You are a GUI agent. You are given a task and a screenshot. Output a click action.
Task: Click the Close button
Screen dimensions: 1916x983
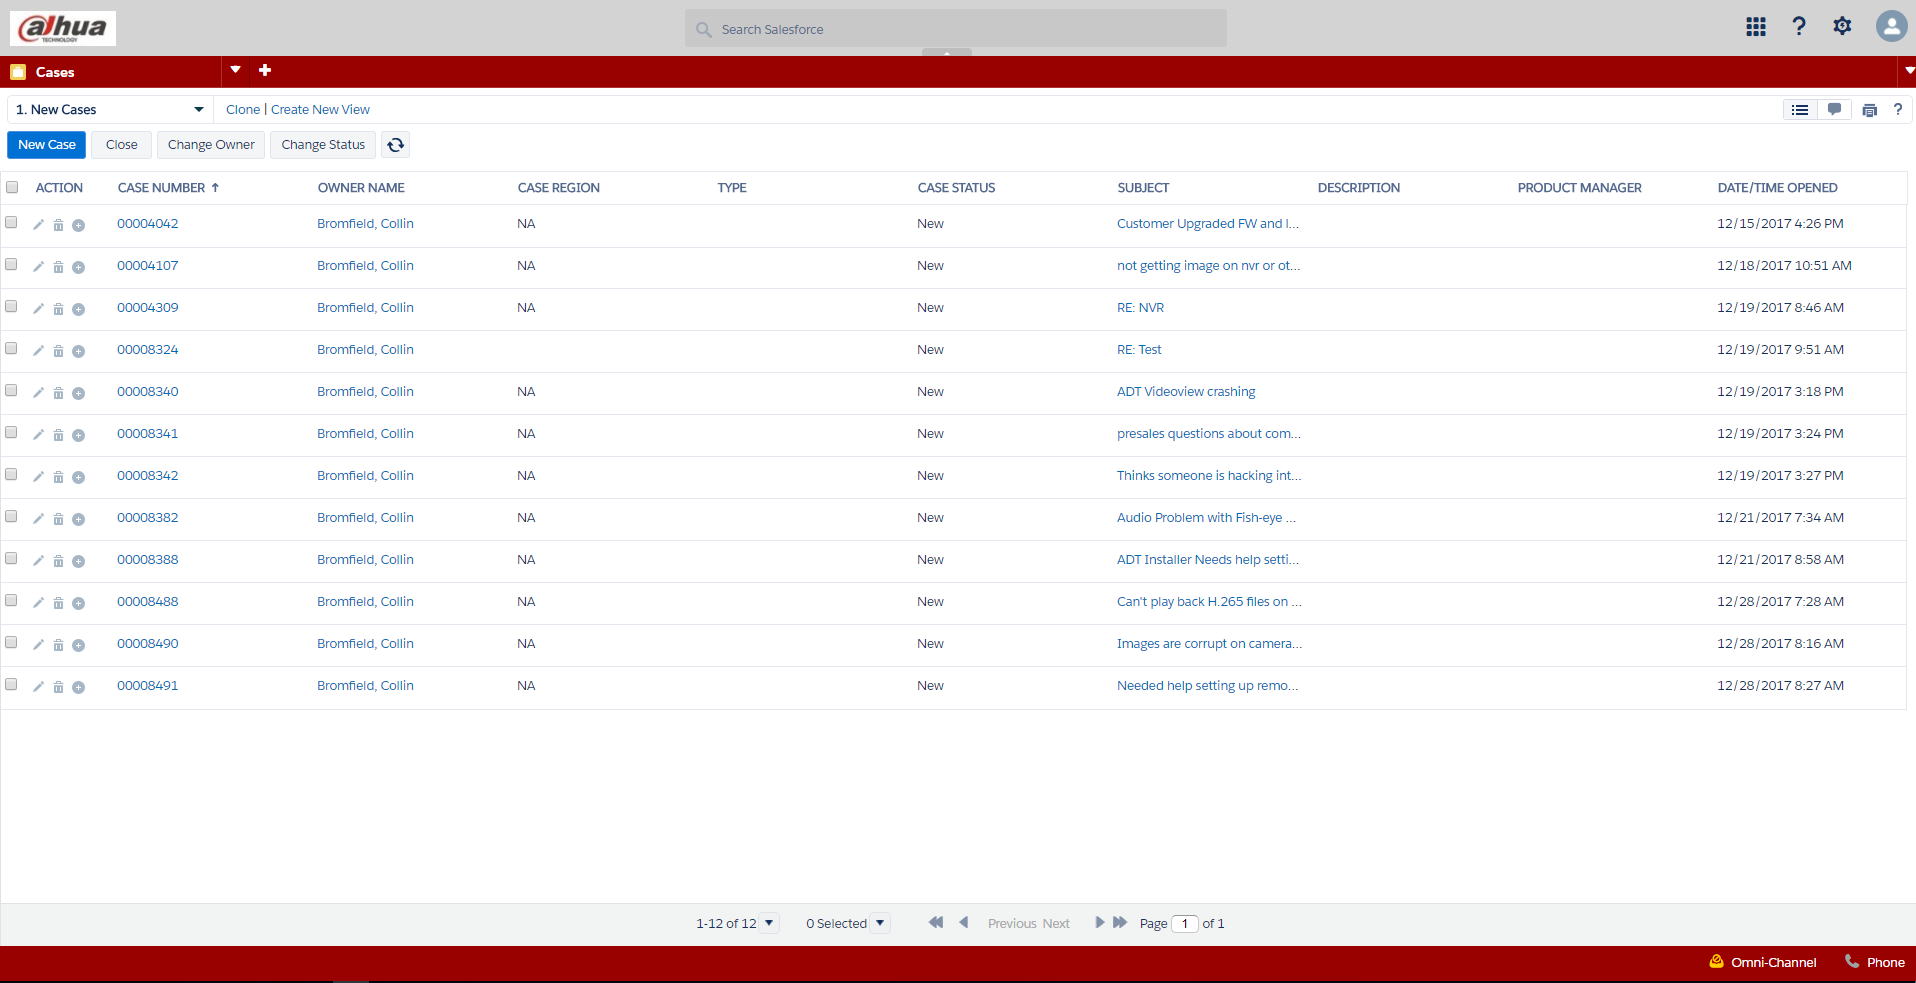[x=122, y=145]
